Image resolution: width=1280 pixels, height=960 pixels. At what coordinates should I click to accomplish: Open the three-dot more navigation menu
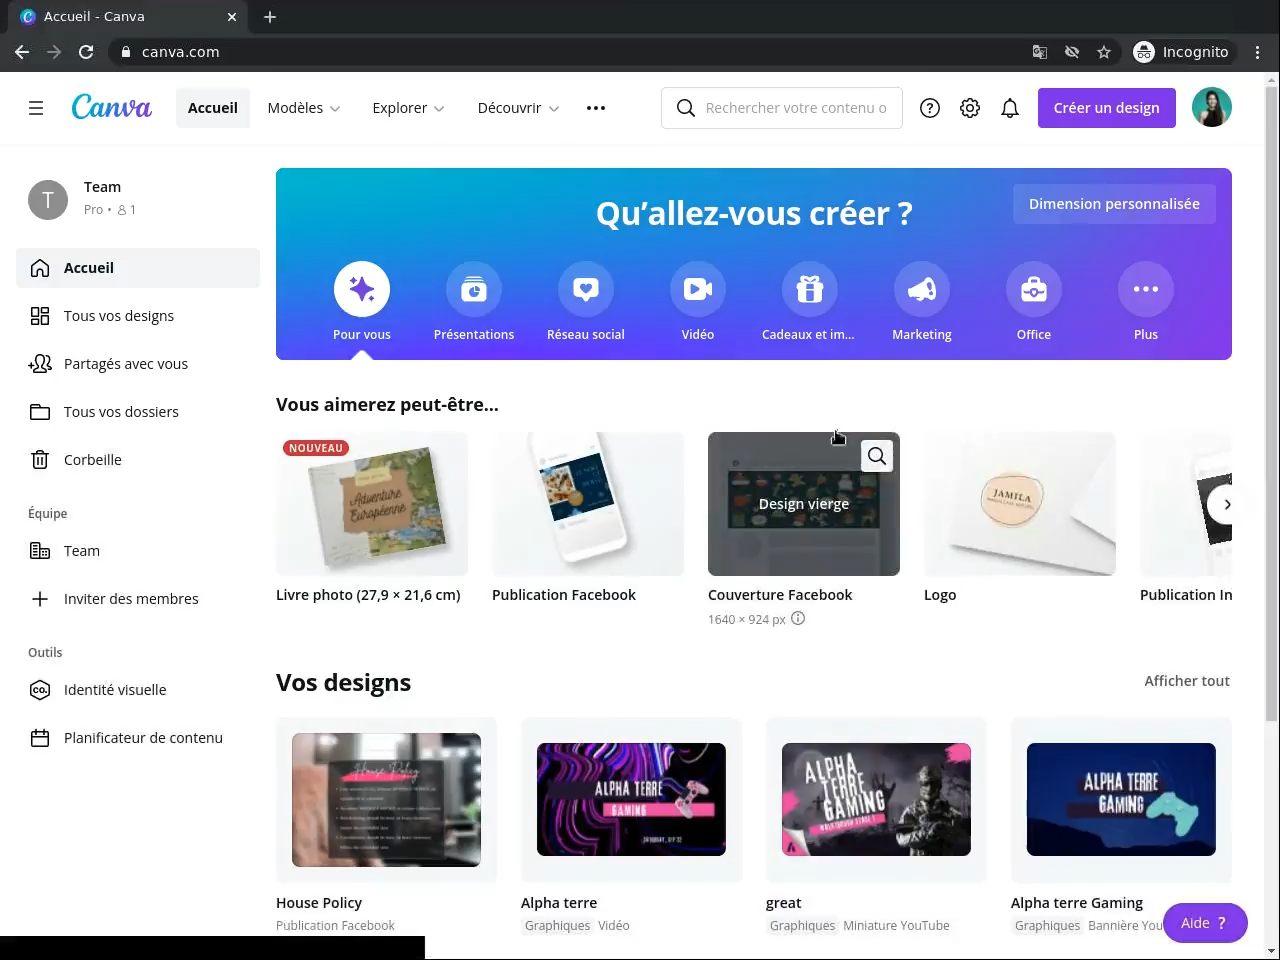click(596, 108)
